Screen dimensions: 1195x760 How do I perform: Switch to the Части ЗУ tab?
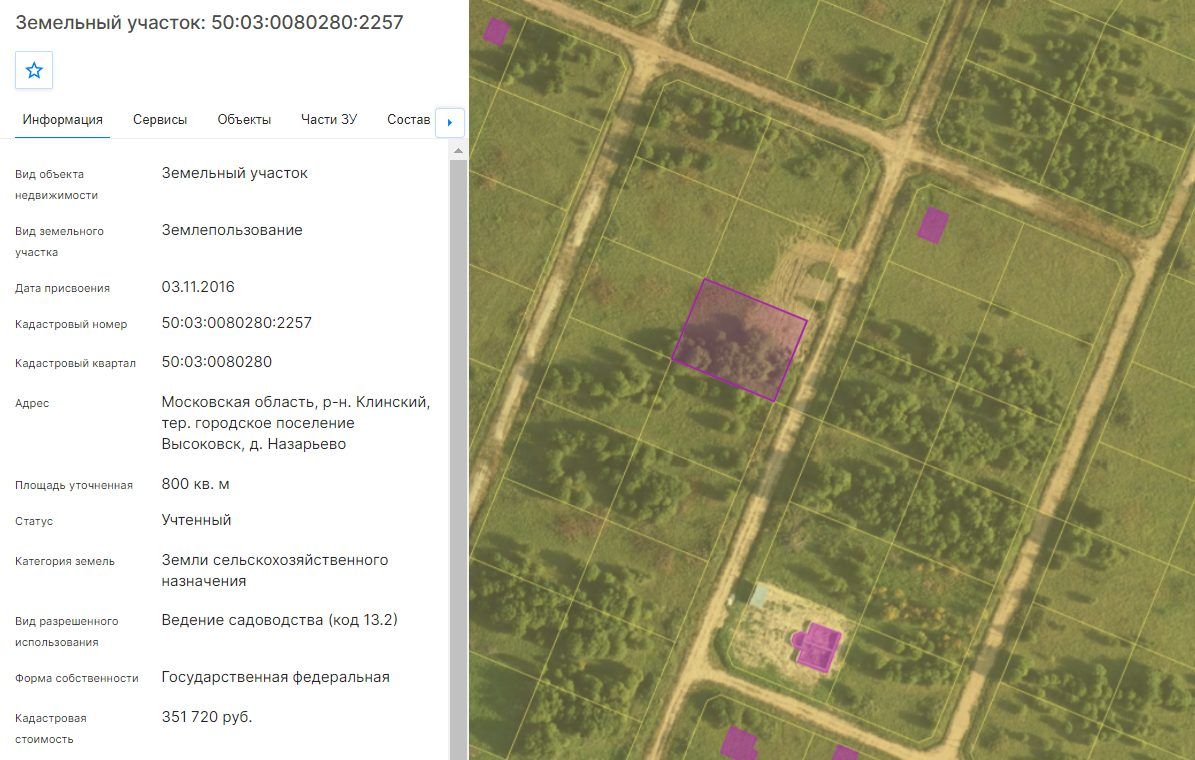pos(328,120)
